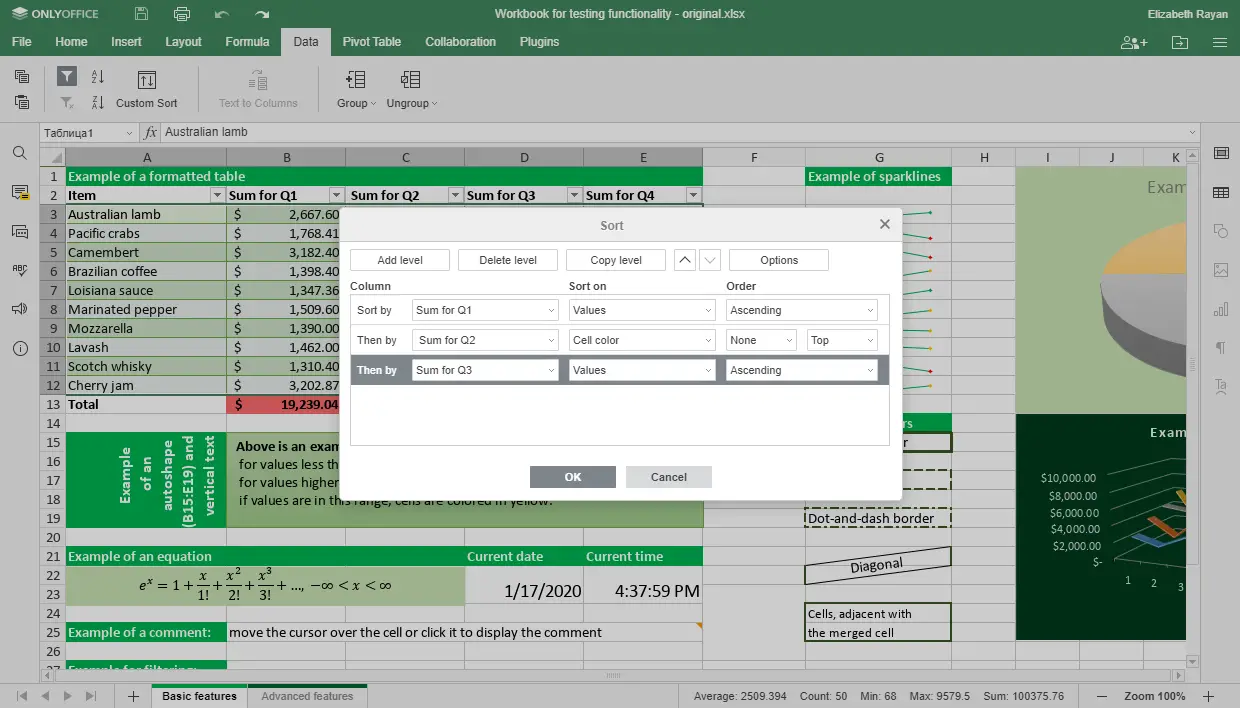
Task: Open the Search panel in the left sidebar
Action: pos(20,153)
